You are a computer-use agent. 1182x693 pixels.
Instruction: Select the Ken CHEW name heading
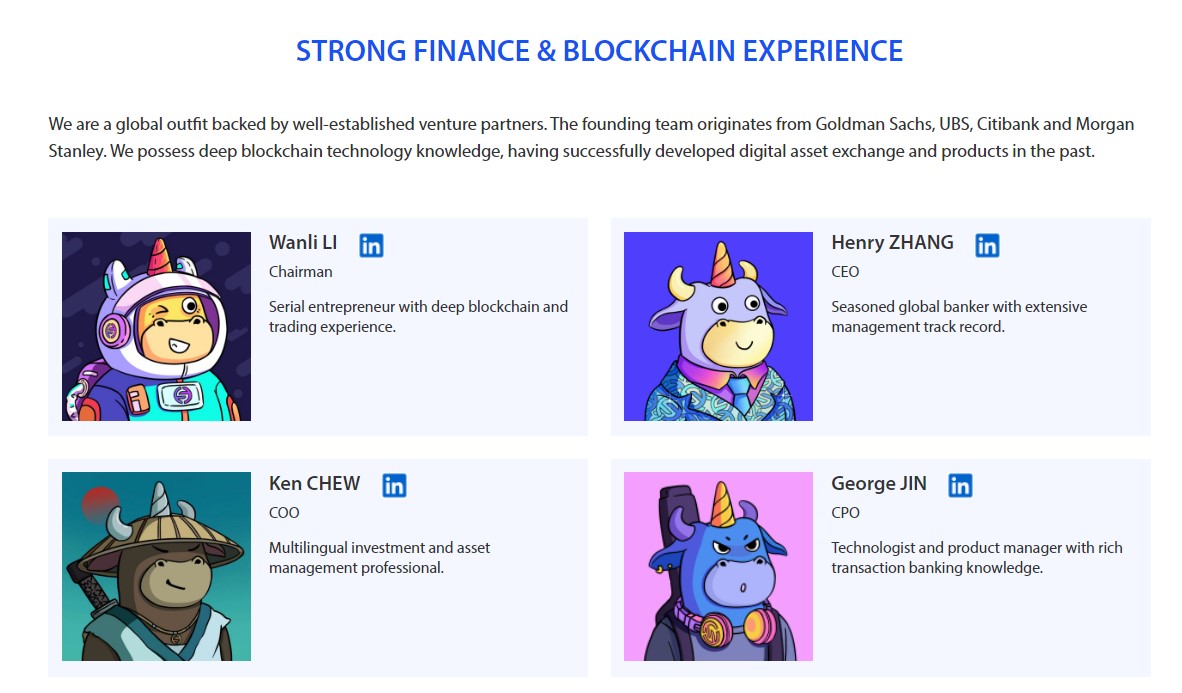pos(314,483)
